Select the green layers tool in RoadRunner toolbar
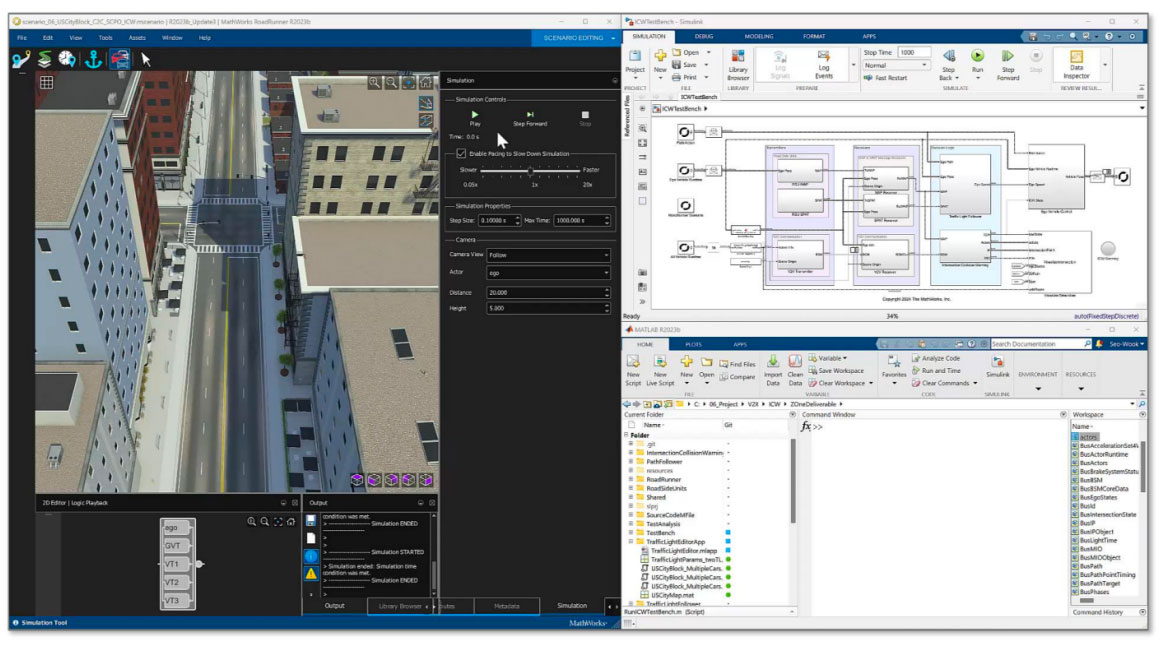 point(45,59)
